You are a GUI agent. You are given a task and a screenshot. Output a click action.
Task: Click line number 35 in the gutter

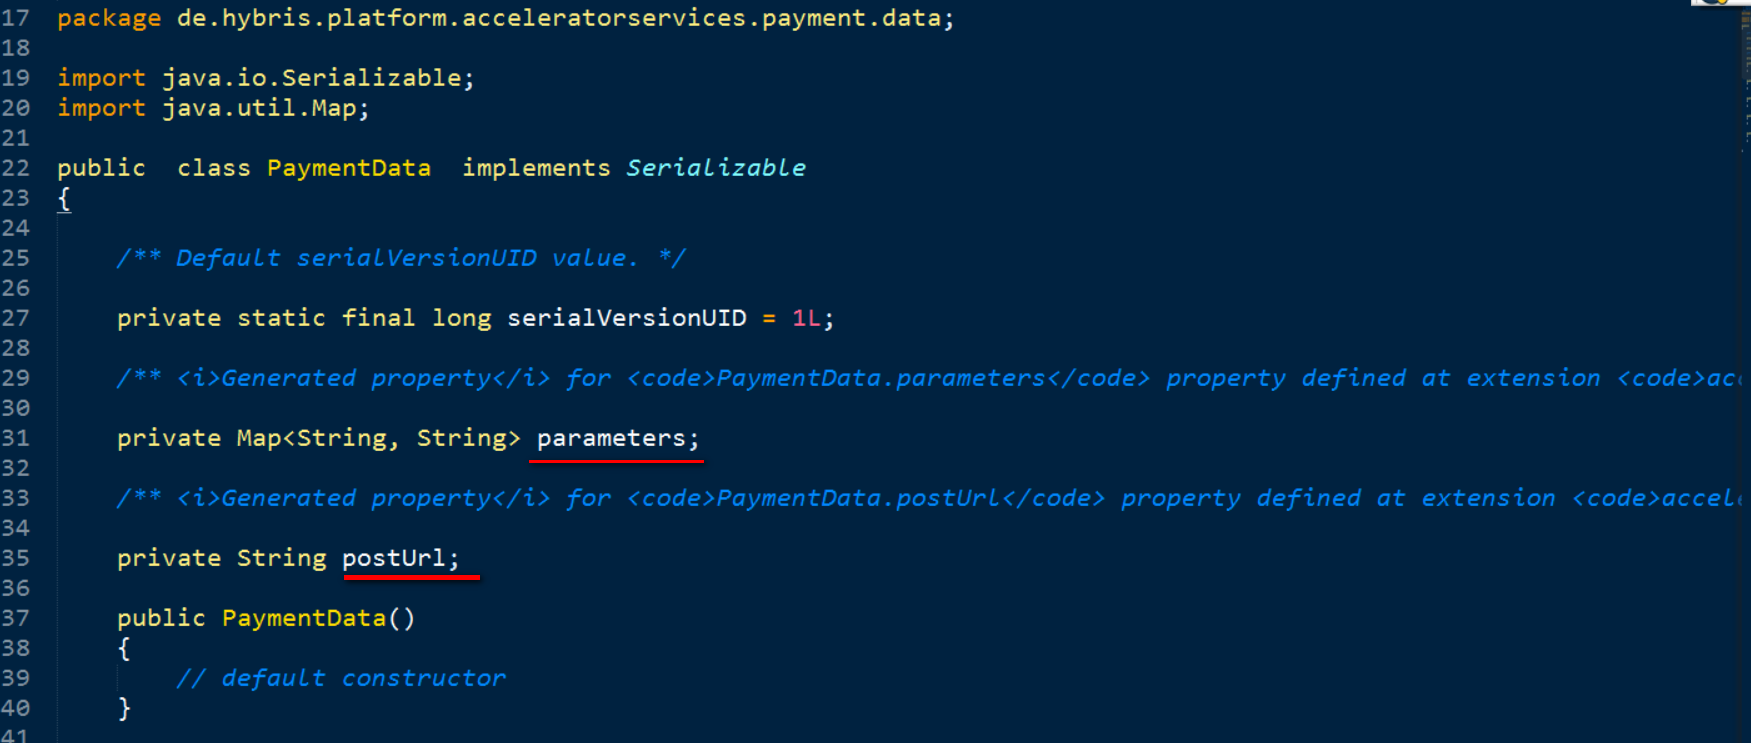point(15,558)
